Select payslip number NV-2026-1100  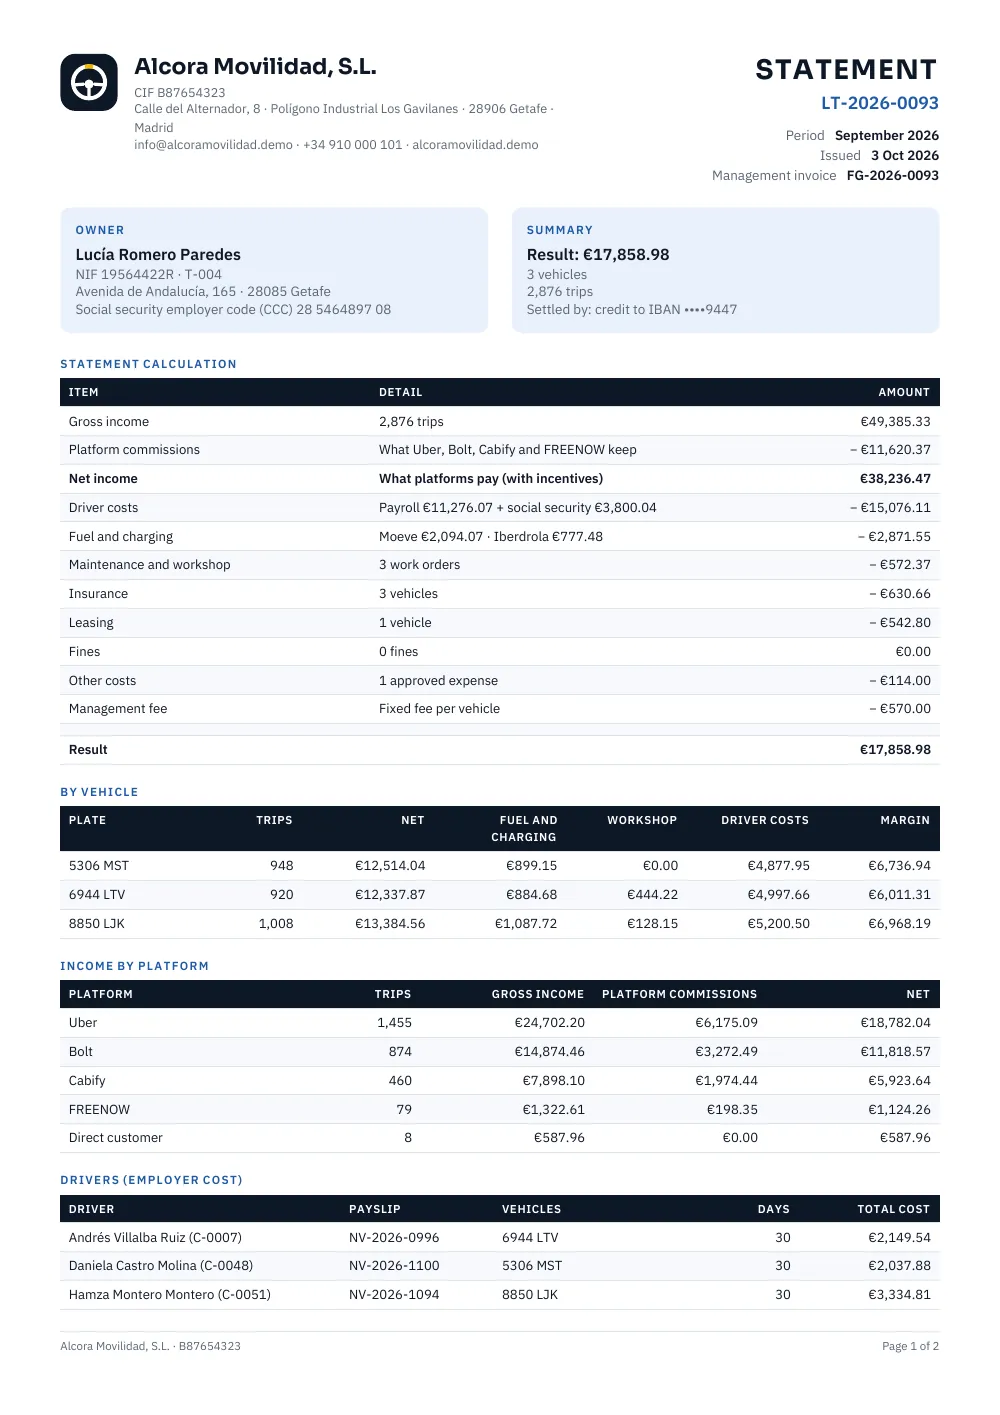(394, 1266)
